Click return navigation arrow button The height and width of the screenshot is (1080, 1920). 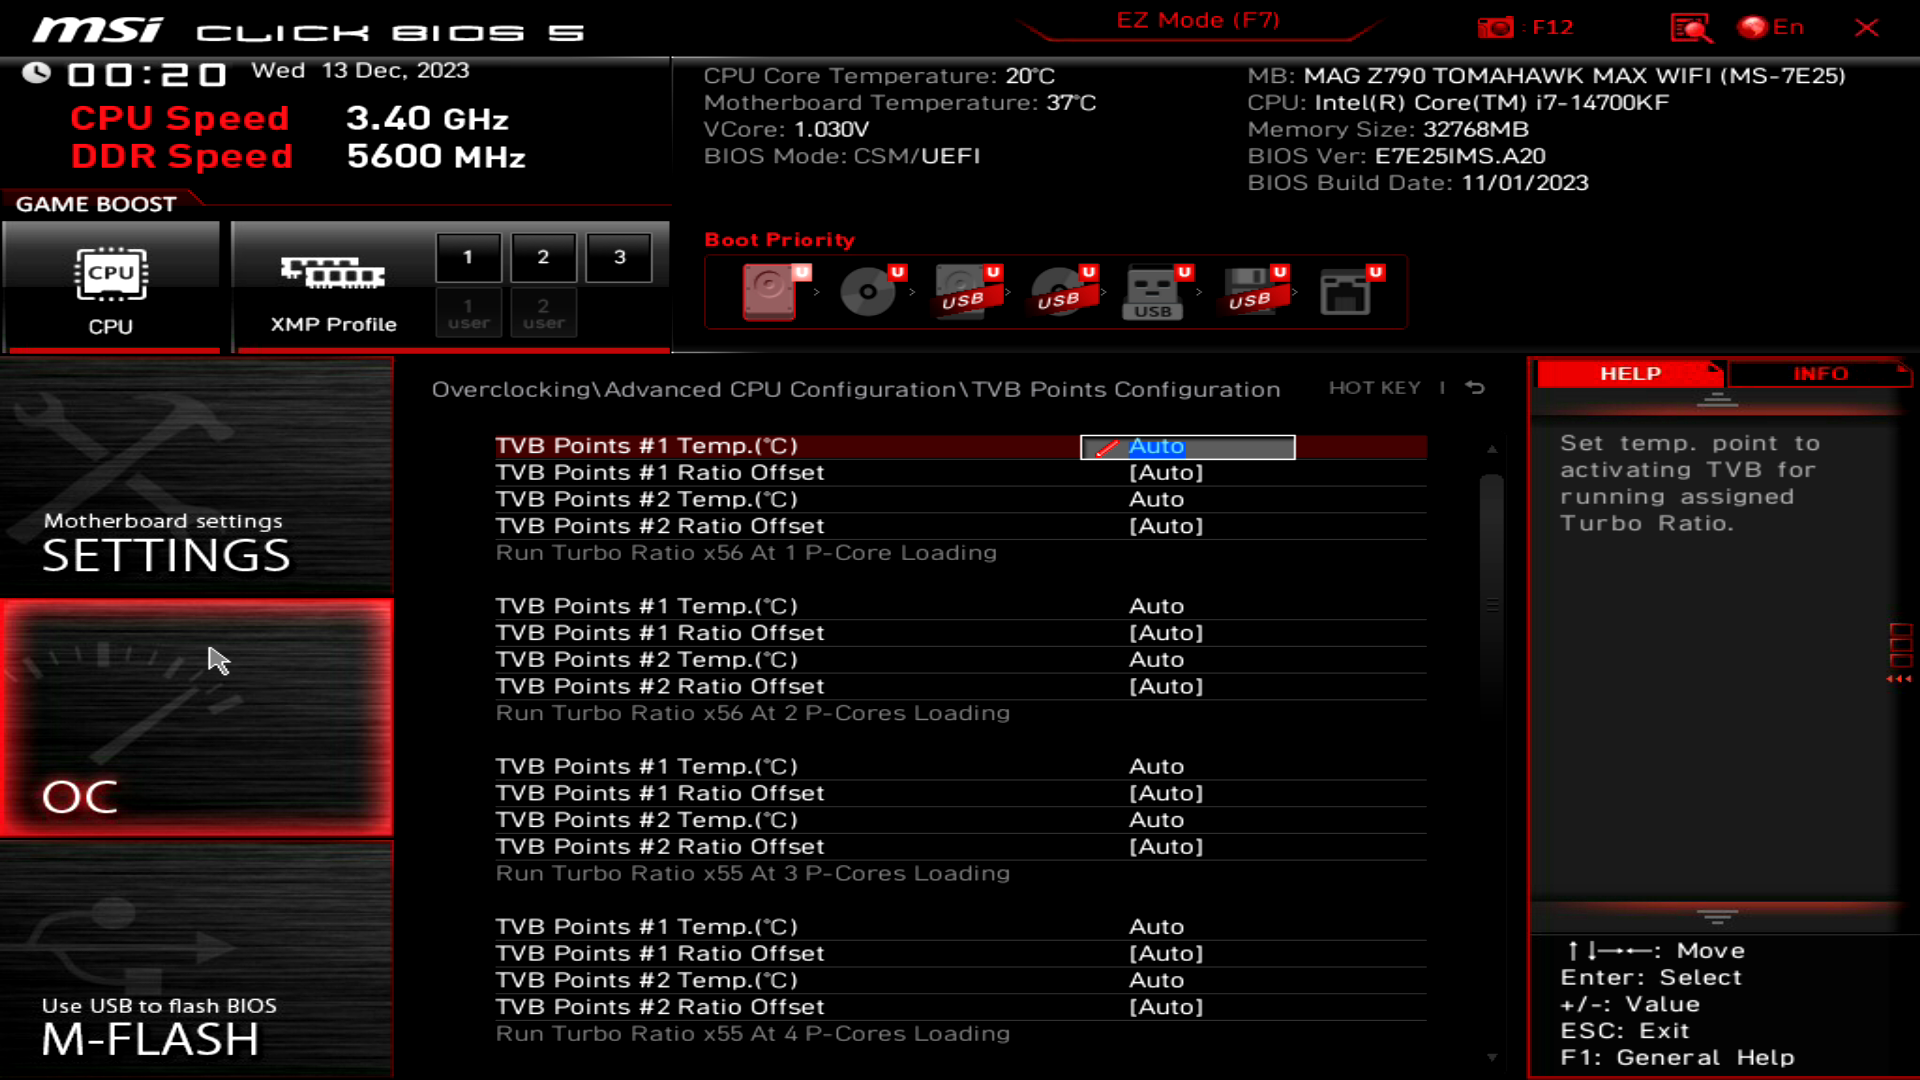pos(1480,386)
